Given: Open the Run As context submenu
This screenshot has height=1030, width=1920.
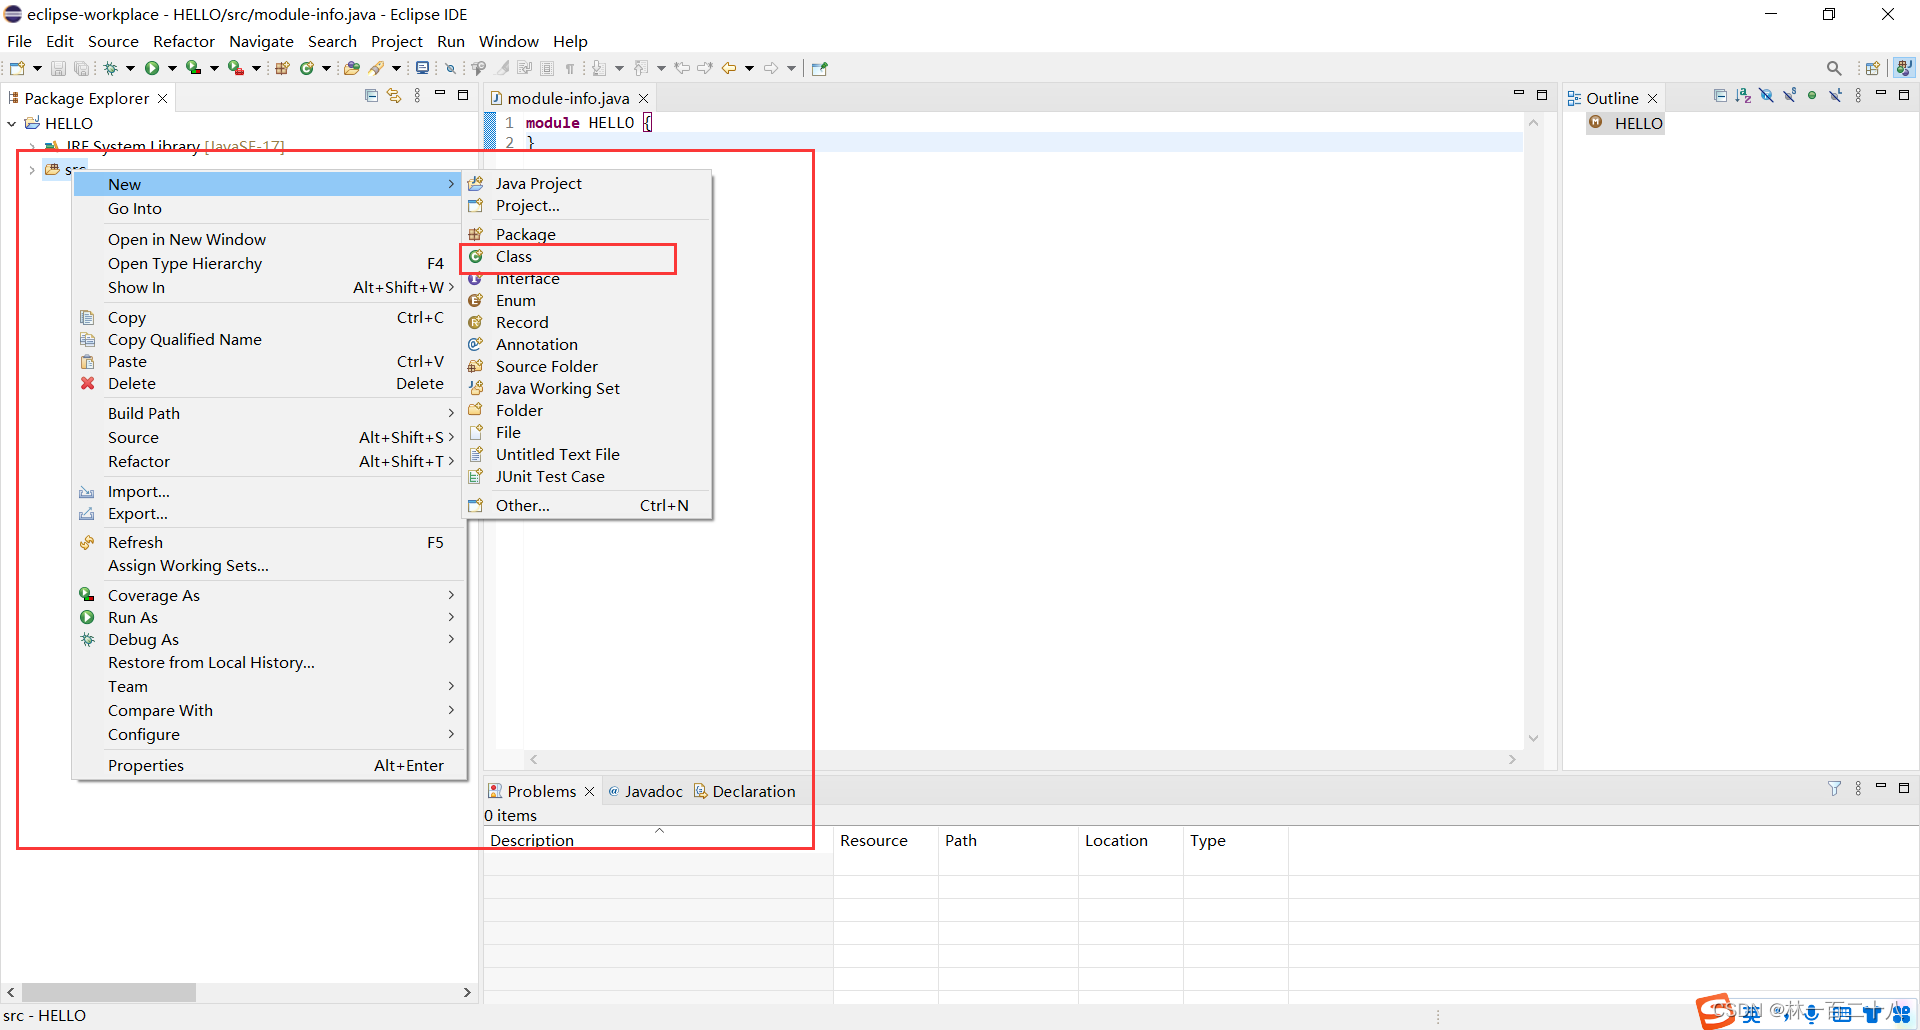Looking at the screenshot, I should (268, 617).
